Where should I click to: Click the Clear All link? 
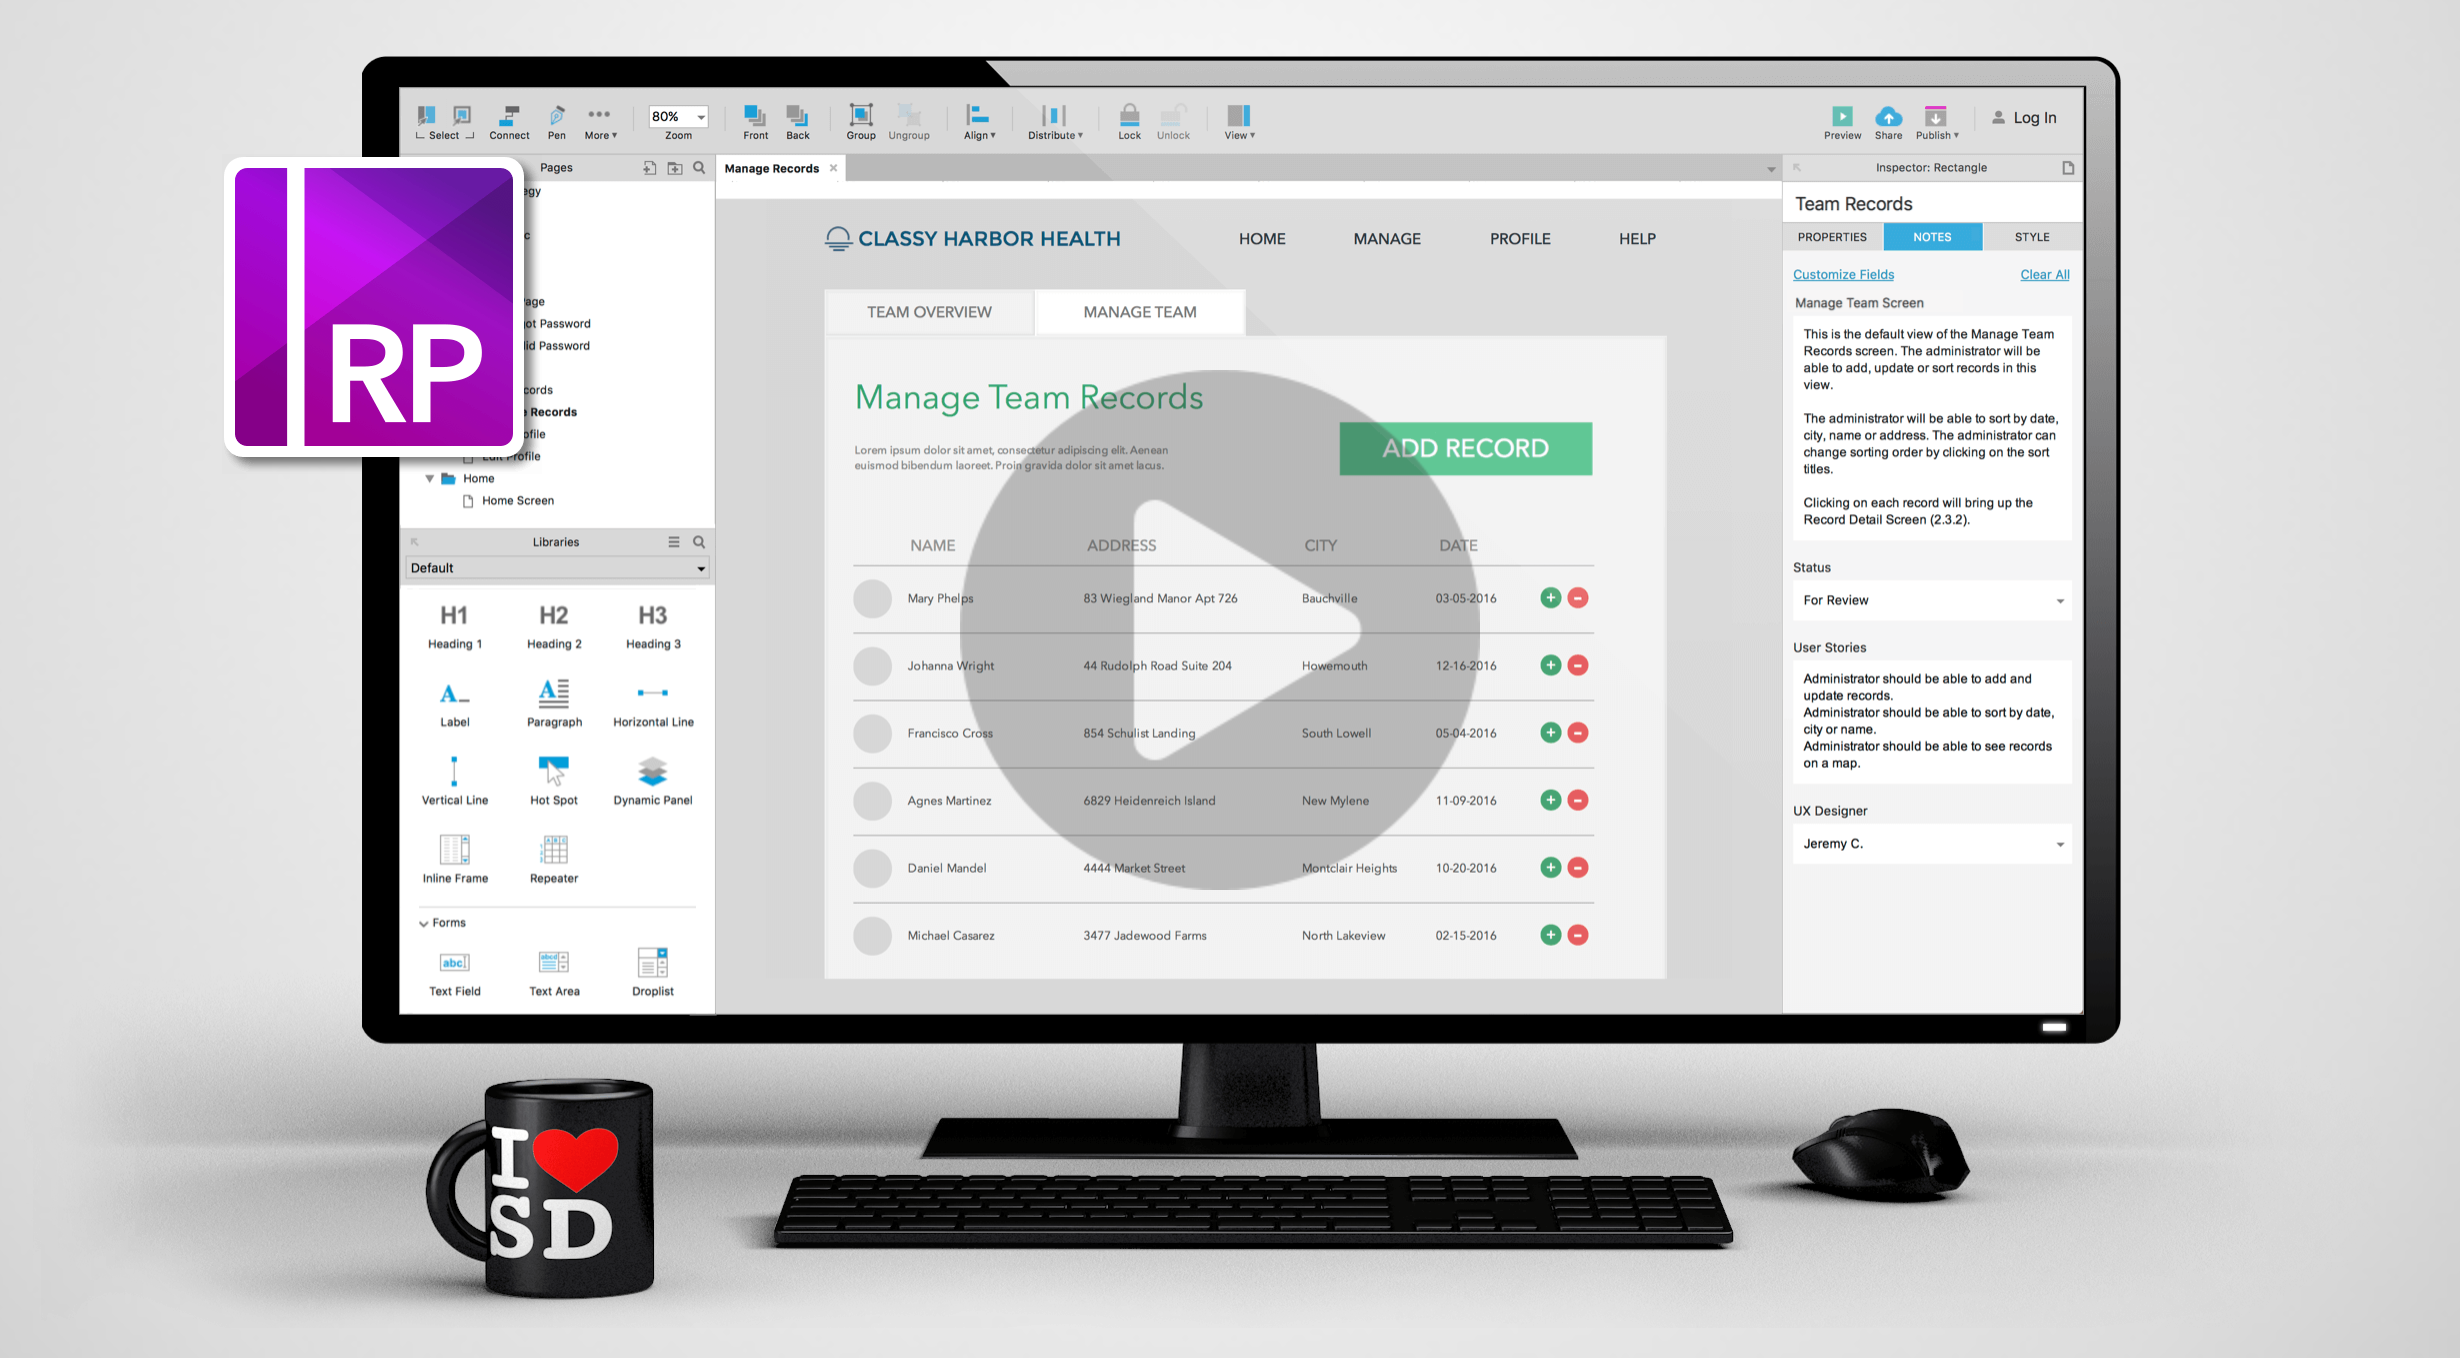coord(2044,274)
